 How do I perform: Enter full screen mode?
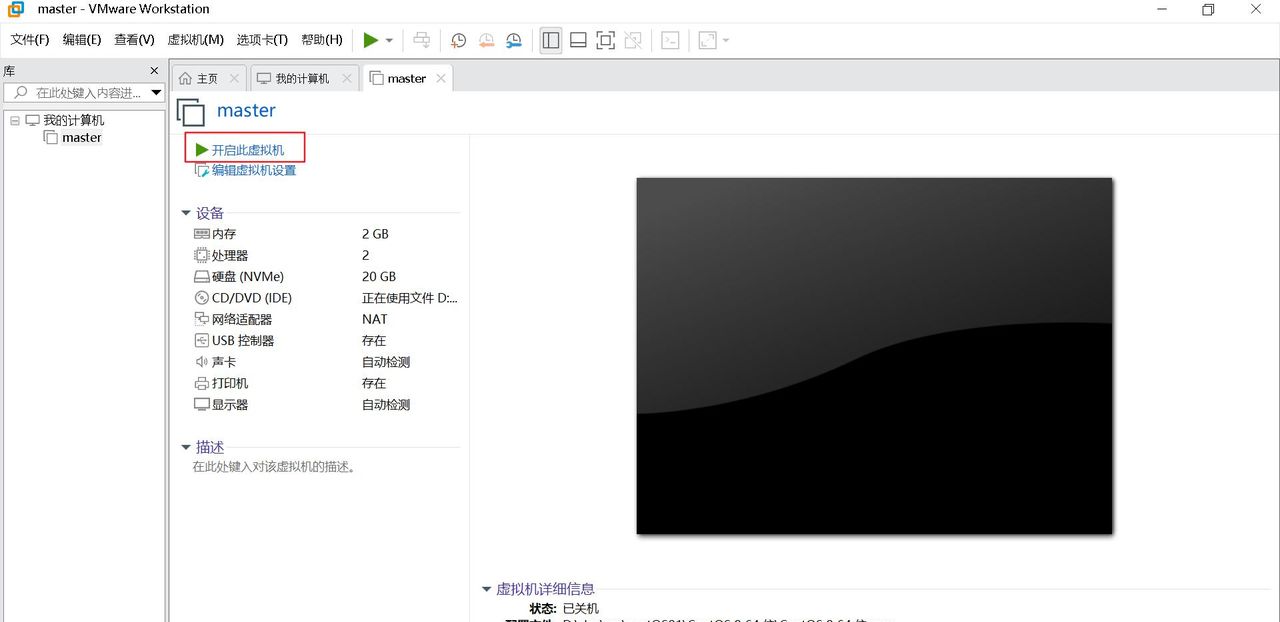[606, 40]
